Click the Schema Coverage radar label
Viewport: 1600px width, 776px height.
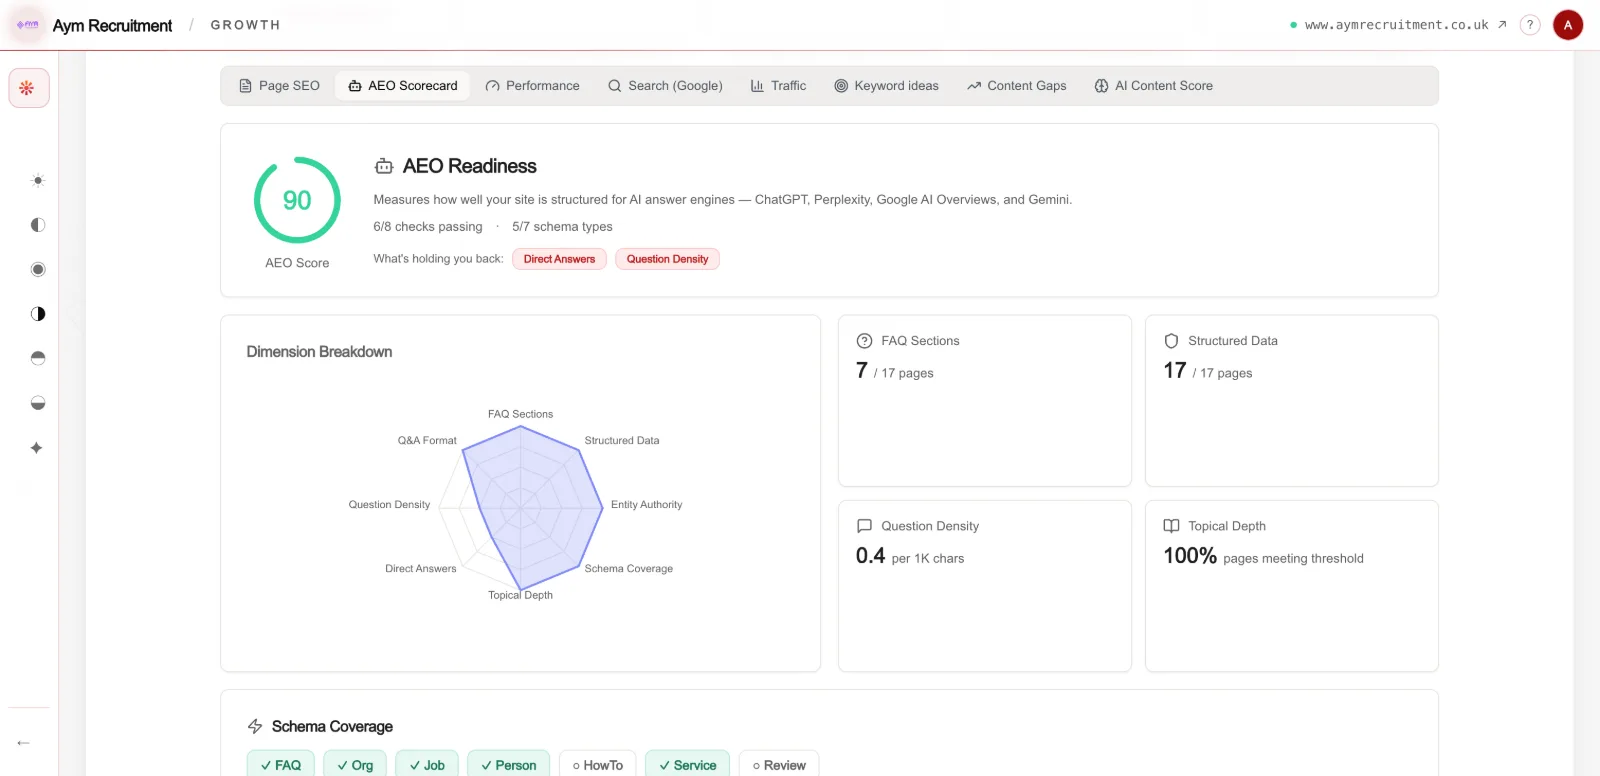point(629,569)
